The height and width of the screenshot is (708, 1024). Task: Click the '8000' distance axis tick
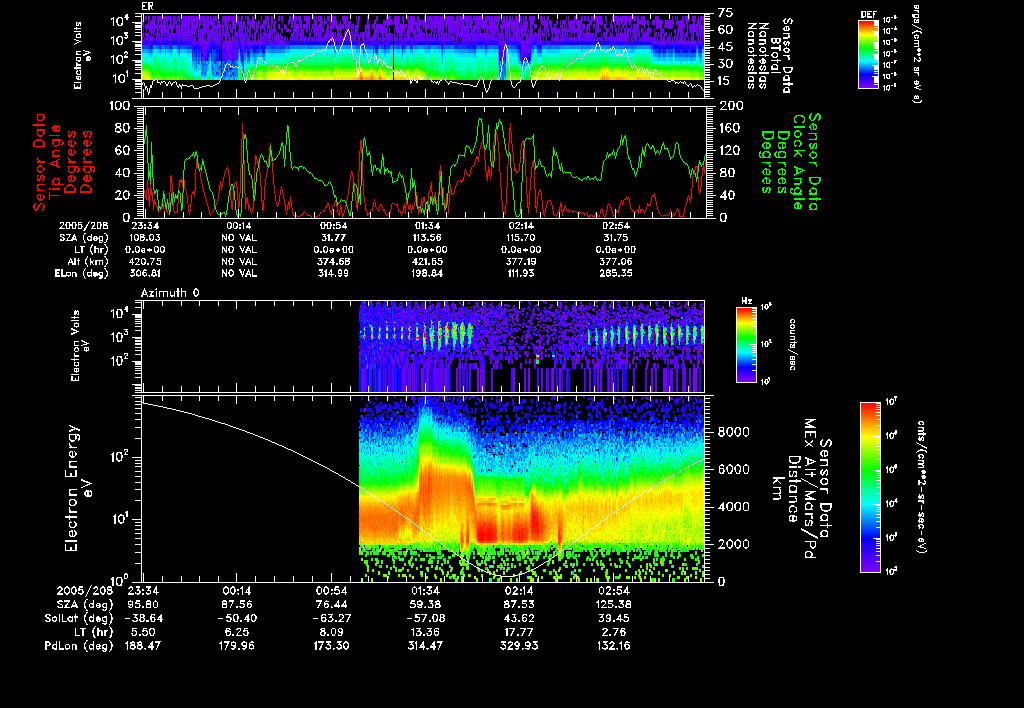(734, 432)
